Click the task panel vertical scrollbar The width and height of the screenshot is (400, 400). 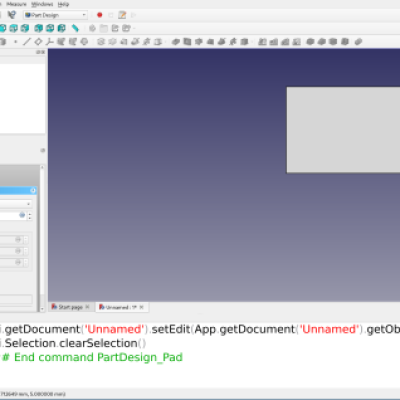tap(42, 238)
